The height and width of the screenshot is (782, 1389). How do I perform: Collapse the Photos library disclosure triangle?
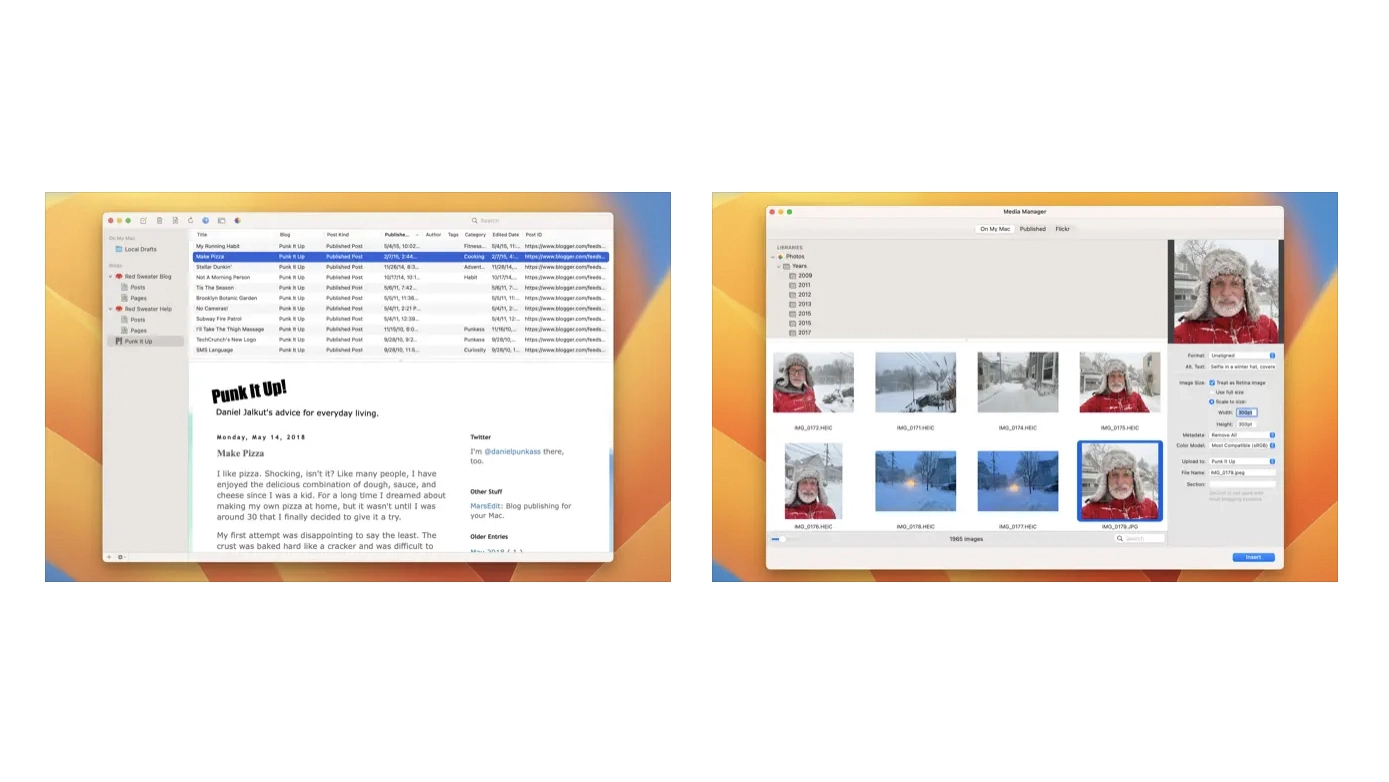click(773, 257)
